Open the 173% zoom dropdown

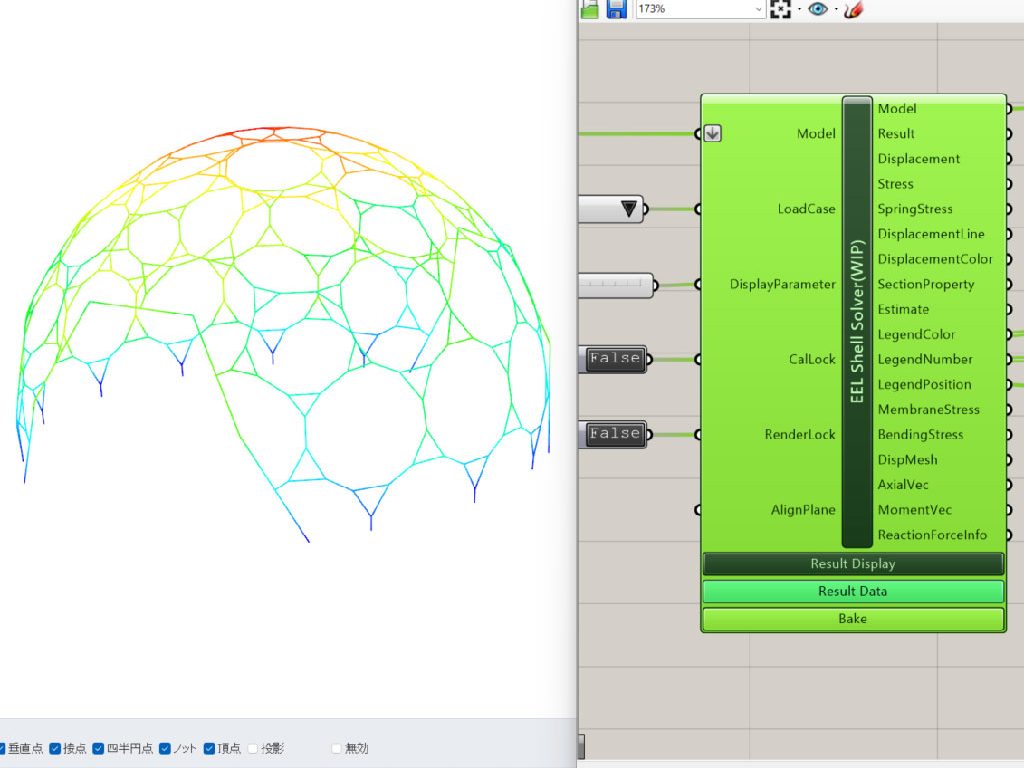[758, 9]
